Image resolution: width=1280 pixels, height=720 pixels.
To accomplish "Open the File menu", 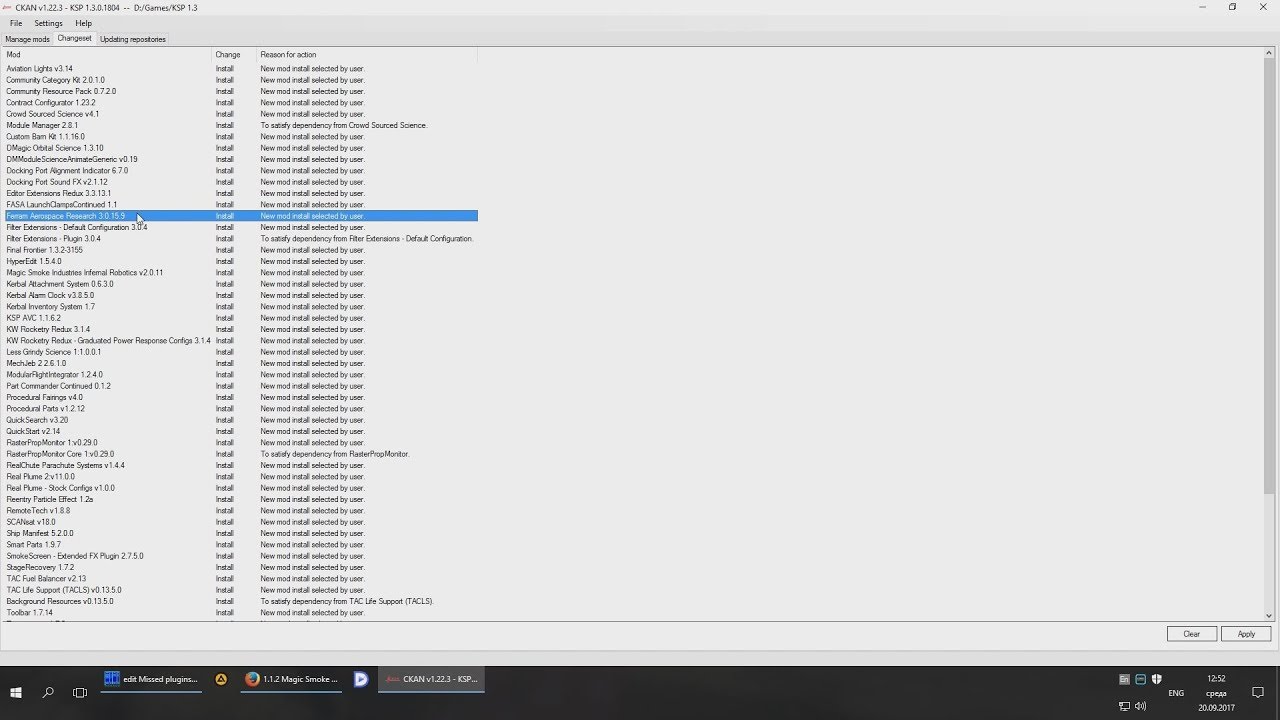I will [x=16, y=23].
